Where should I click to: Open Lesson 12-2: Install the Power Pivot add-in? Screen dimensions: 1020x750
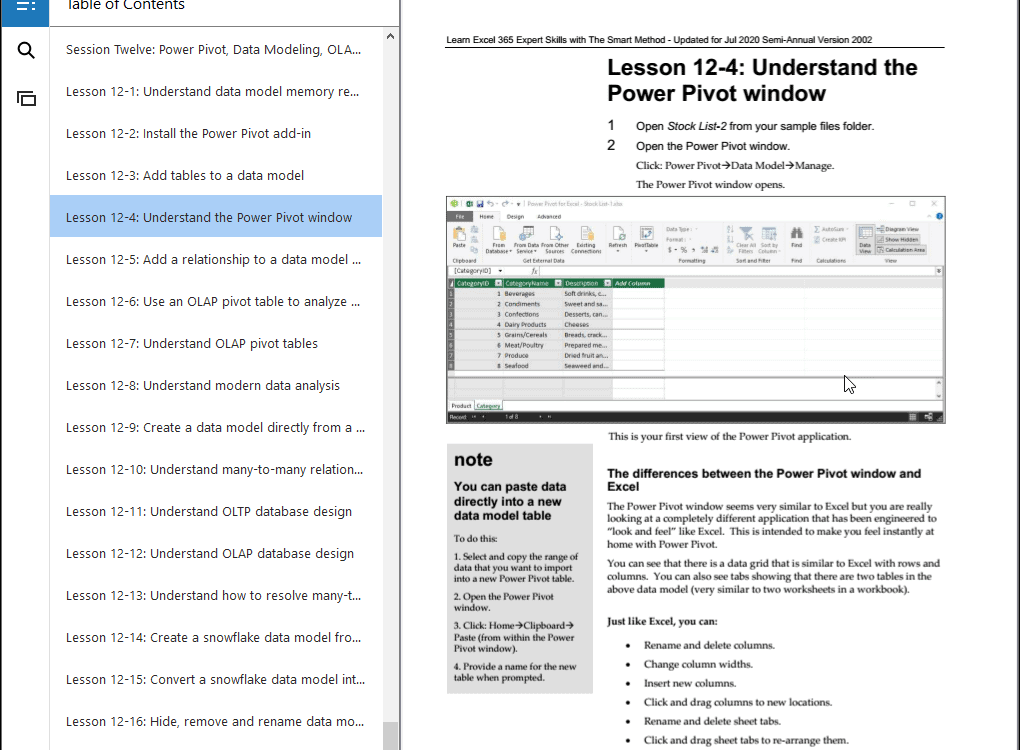pyautogui.click(x=216, y=133)
